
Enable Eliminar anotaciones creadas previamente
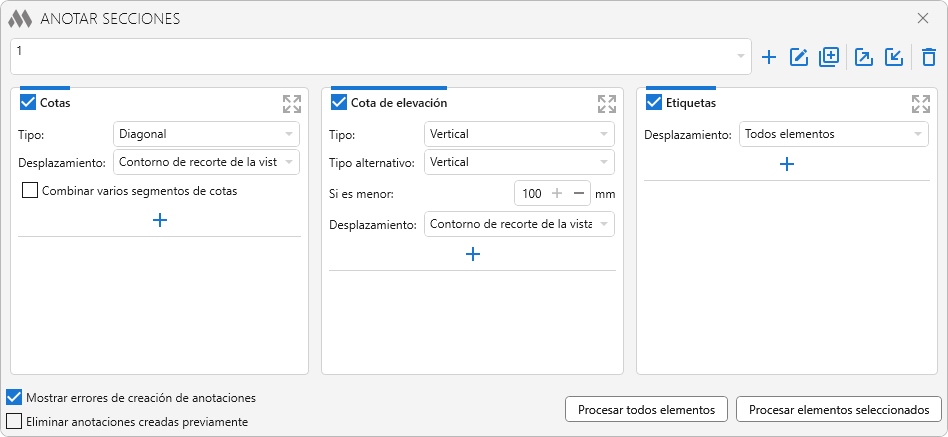click(14, 421)
